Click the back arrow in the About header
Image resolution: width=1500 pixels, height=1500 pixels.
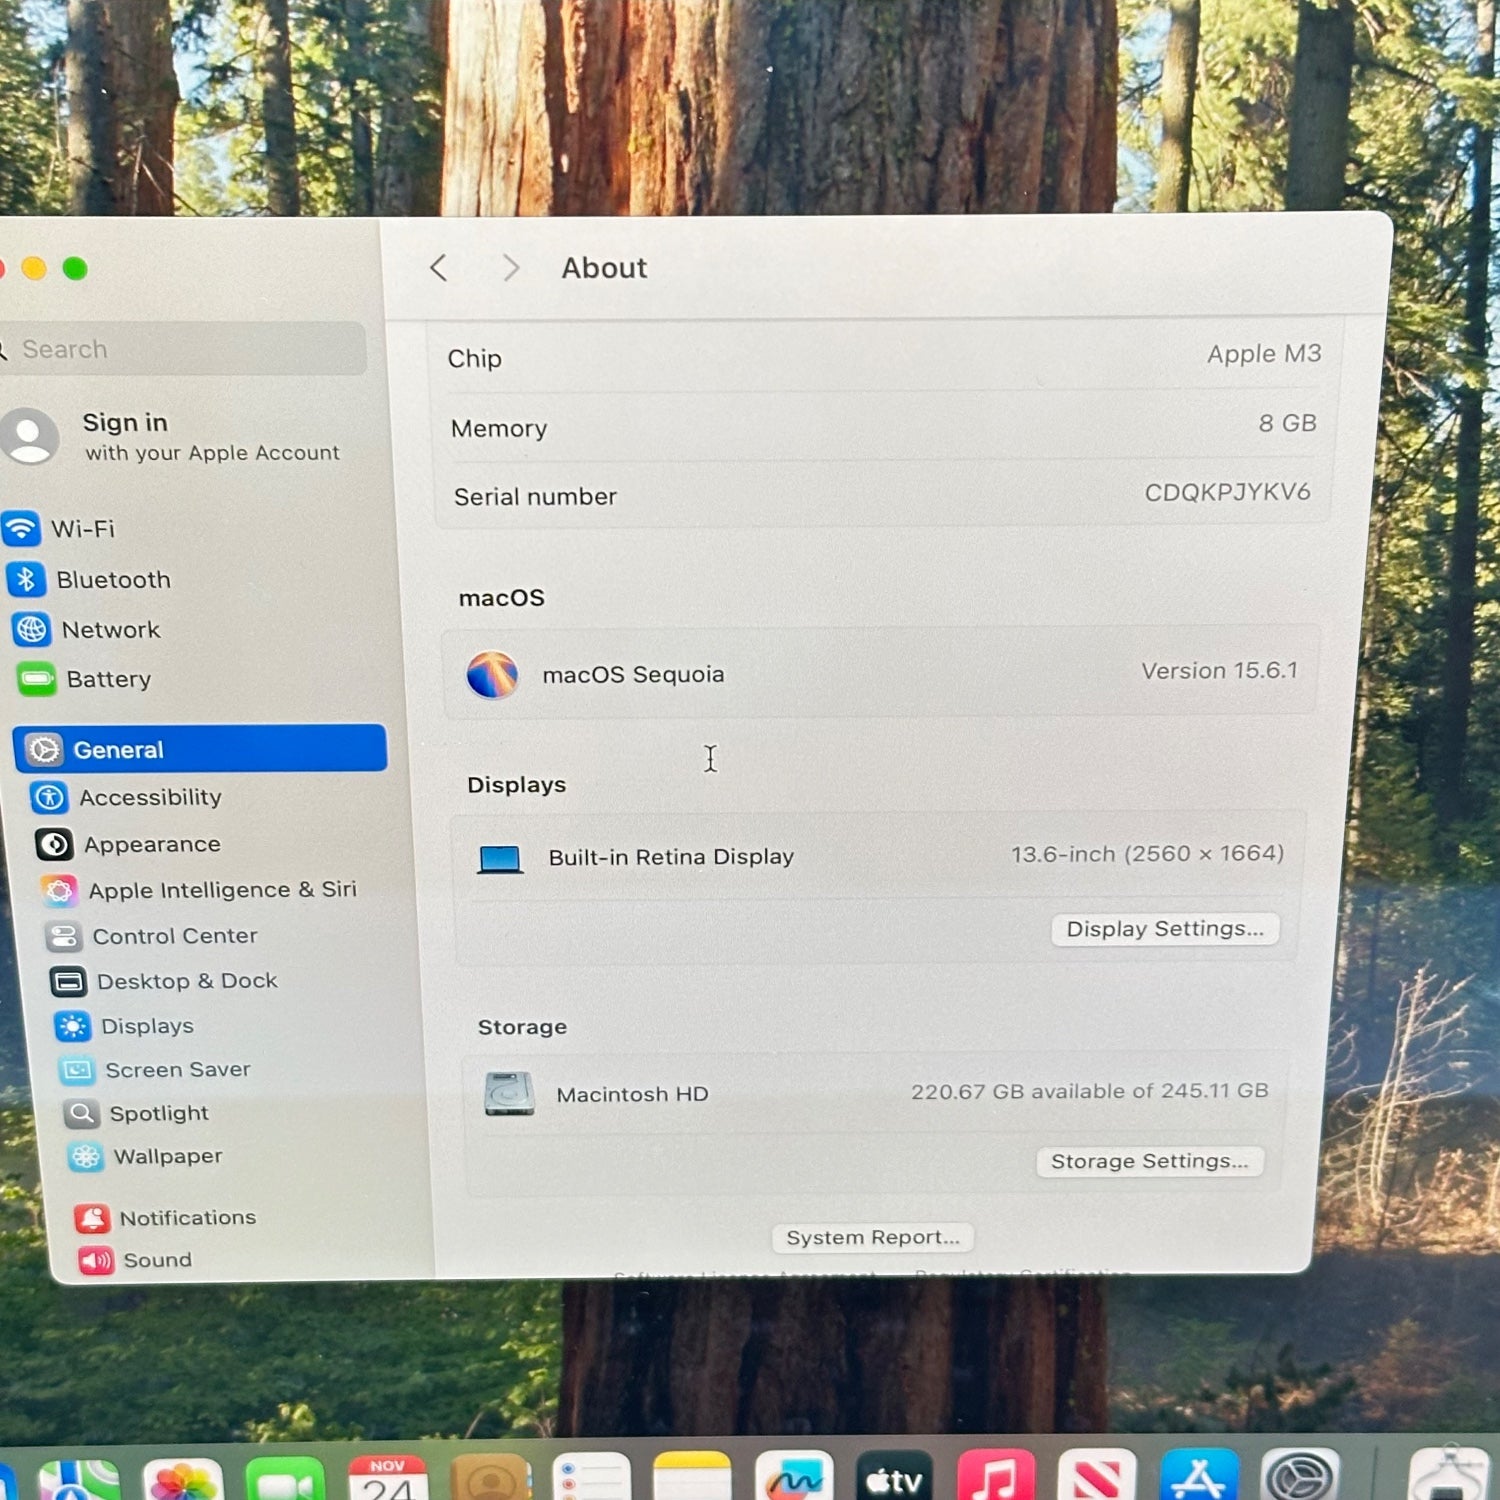438,268
